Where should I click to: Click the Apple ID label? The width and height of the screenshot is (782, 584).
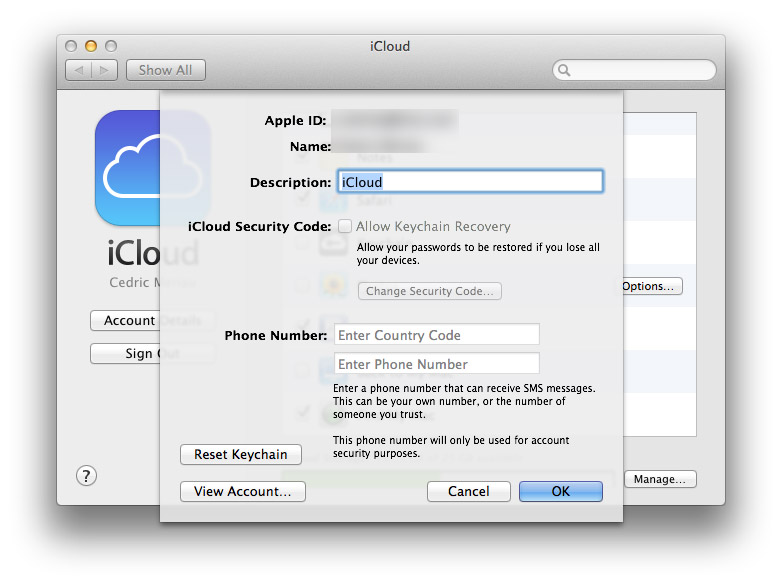tap(295, 121)
